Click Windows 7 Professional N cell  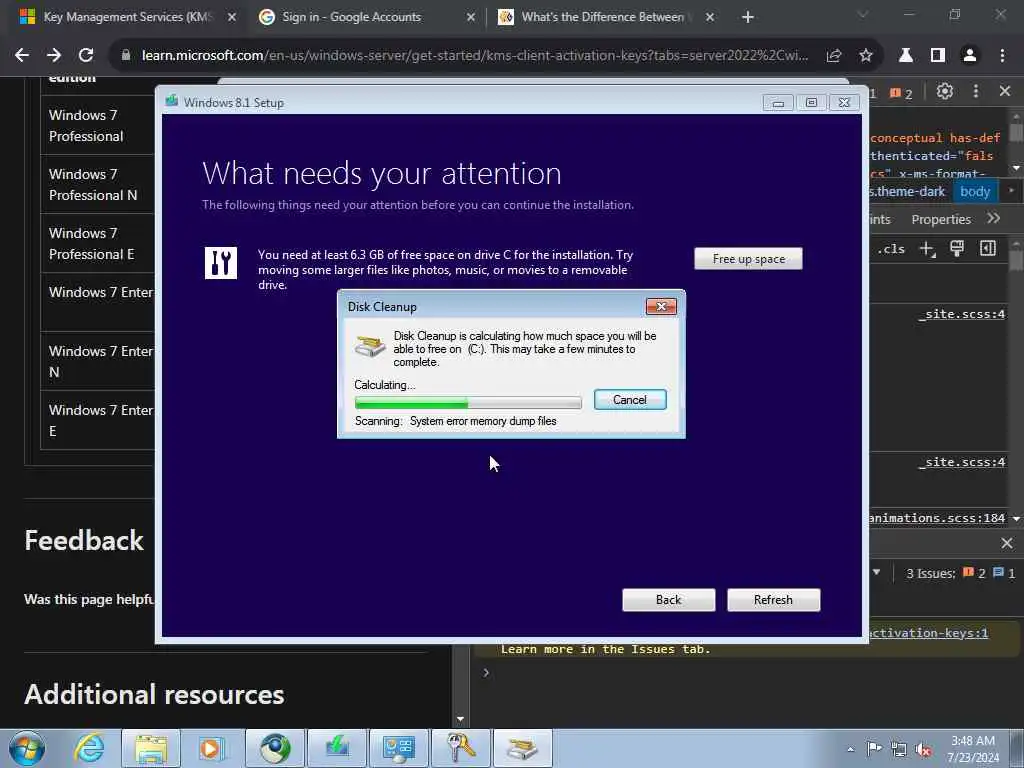click(x=97, y=185)
